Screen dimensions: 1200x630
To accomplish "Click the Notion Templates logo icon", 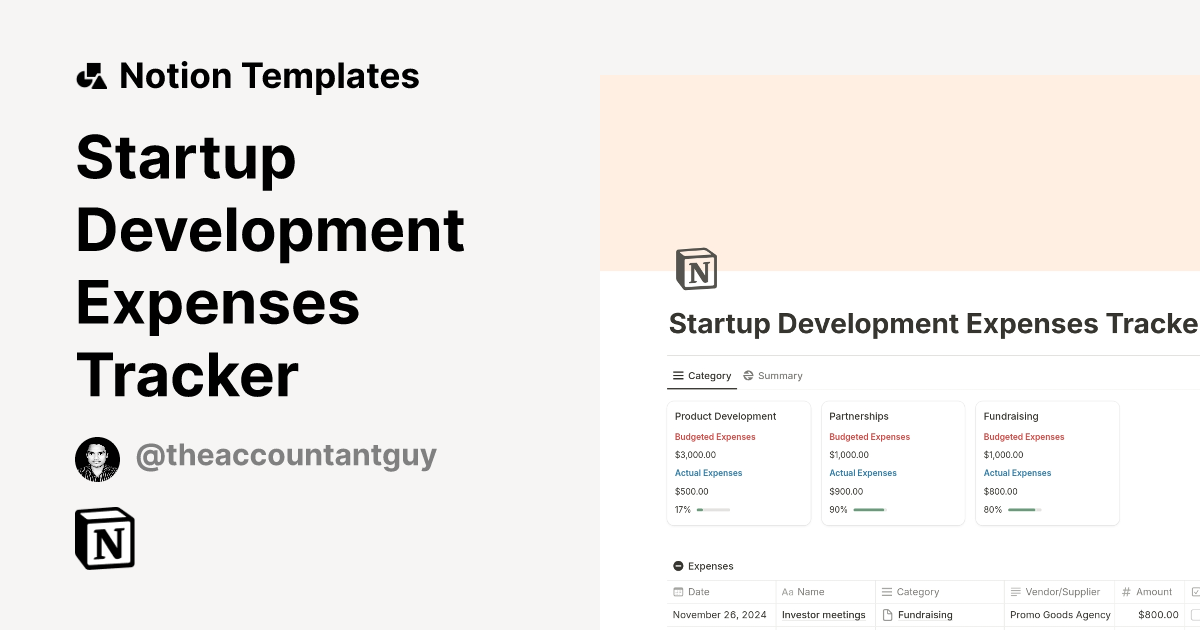I will tap(92, 76).
